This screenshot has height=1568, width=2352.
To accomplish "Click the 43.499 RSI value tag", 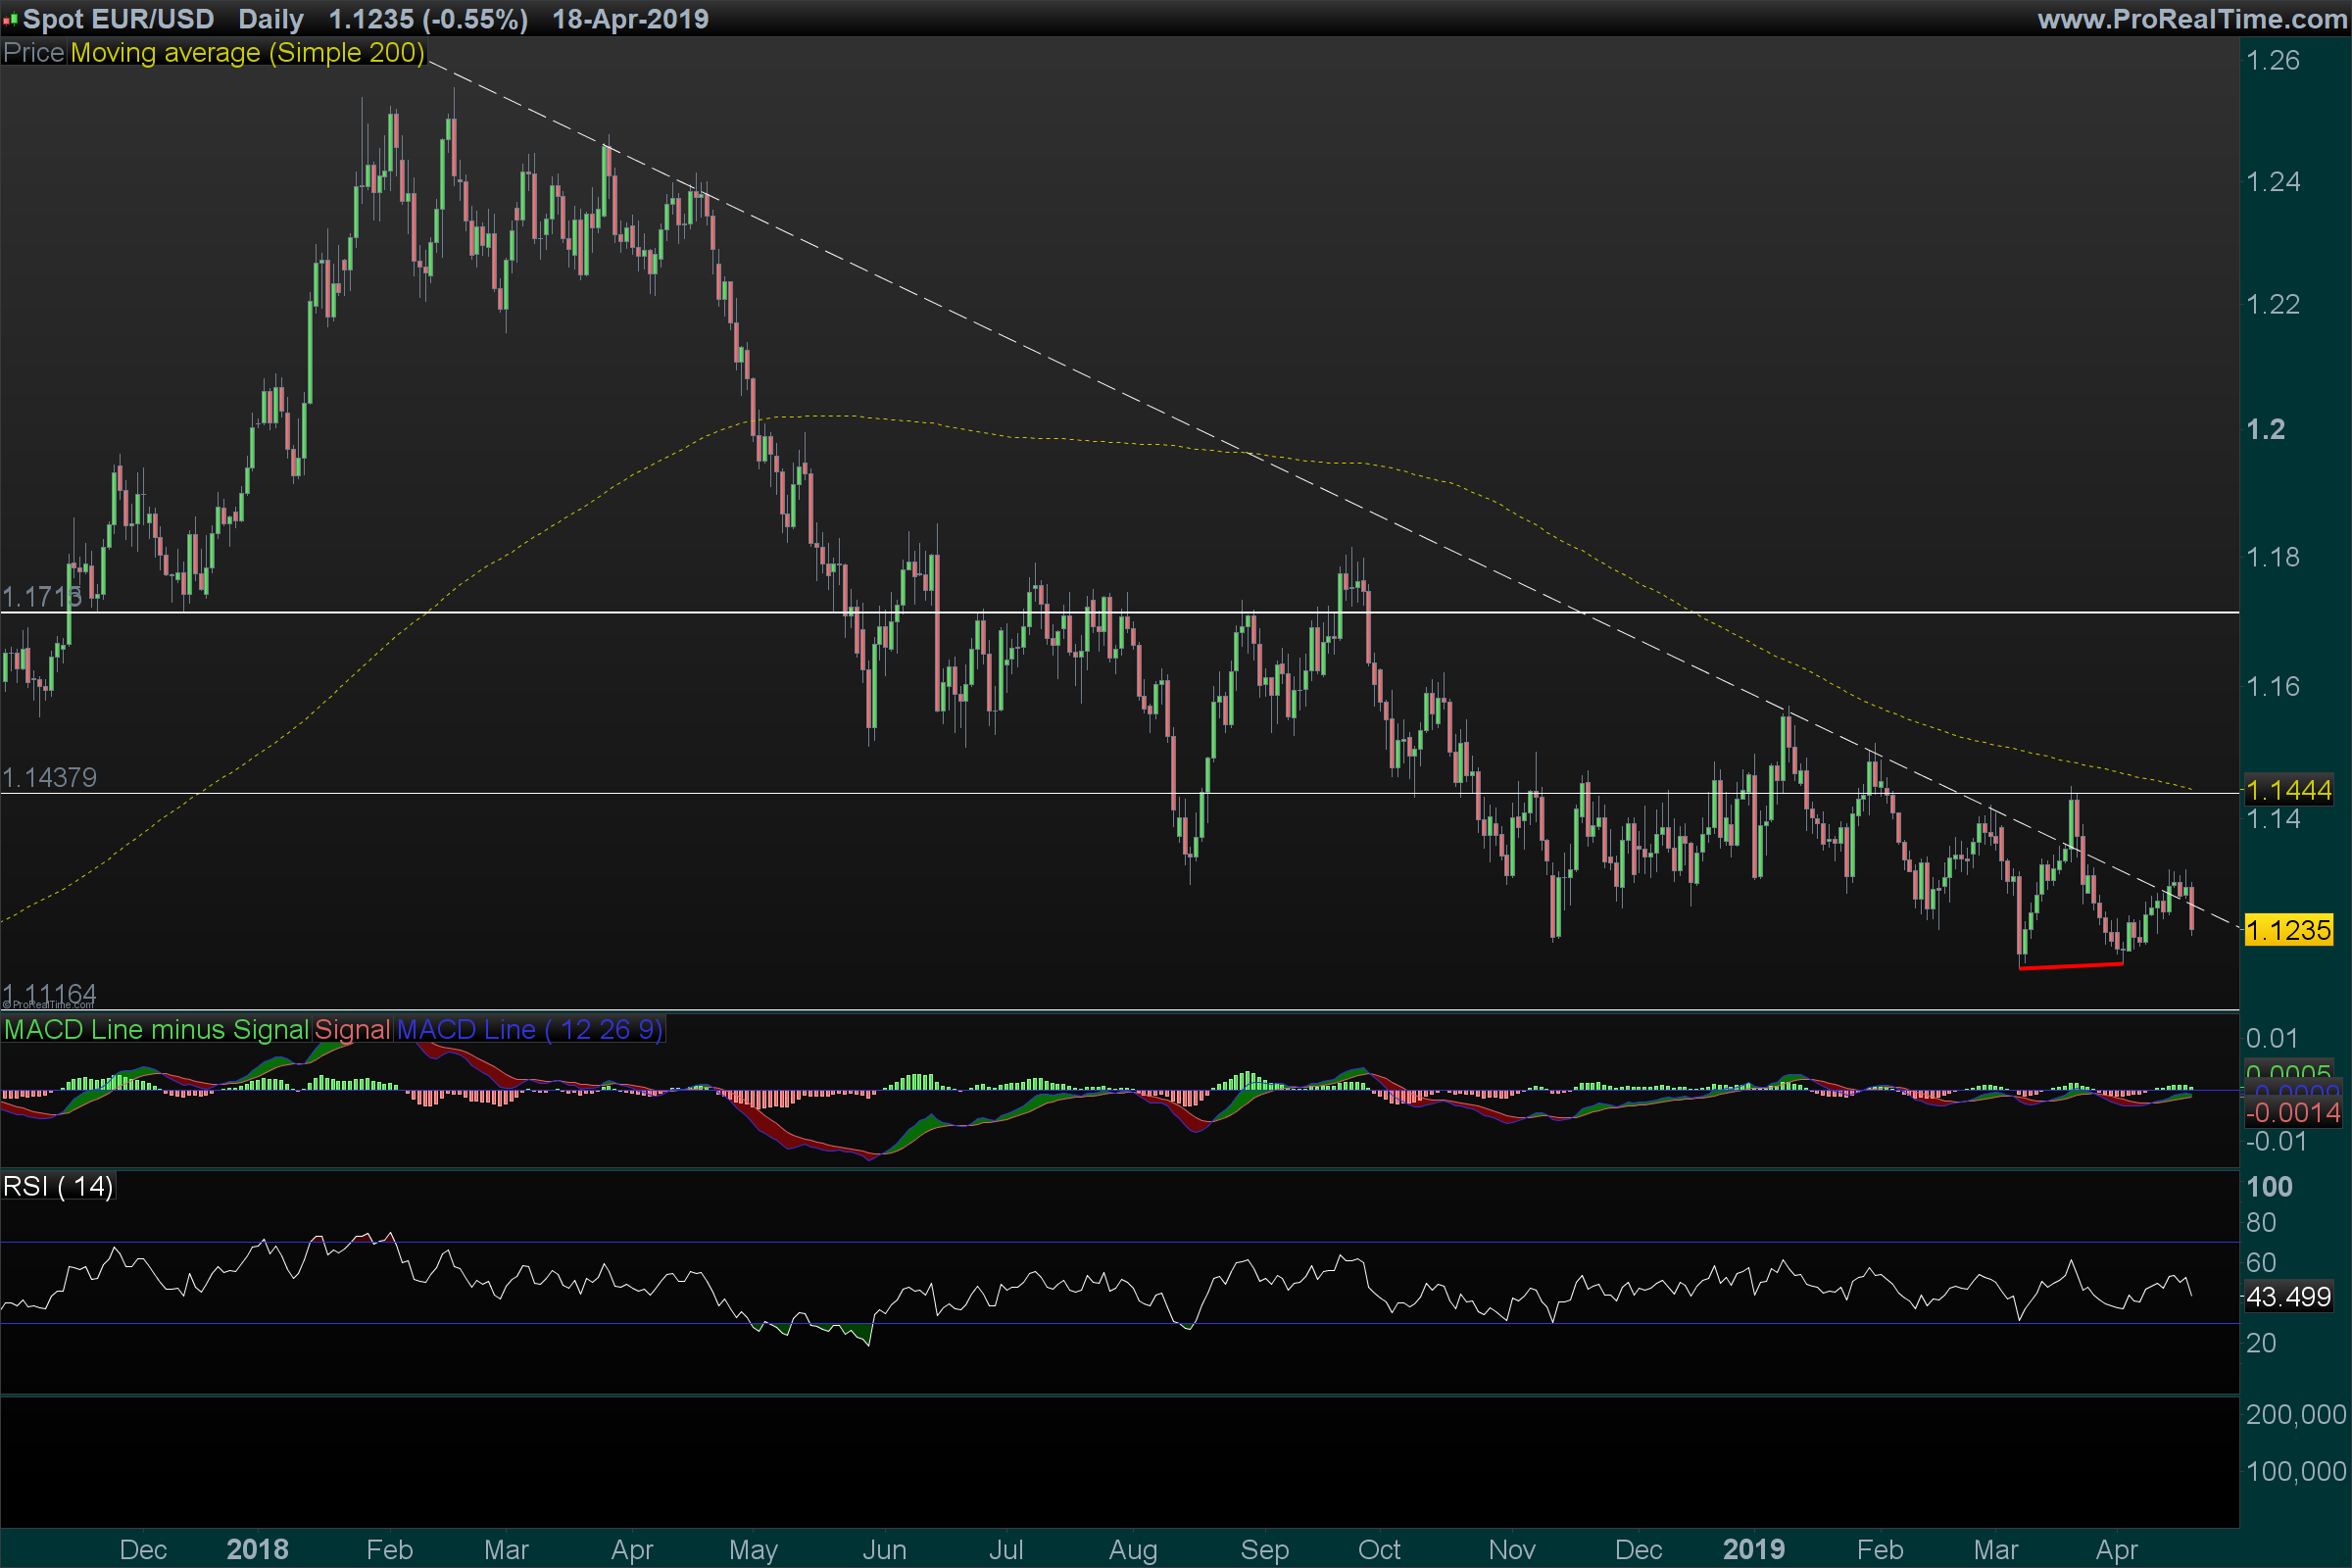I will click(2288, 1297).
